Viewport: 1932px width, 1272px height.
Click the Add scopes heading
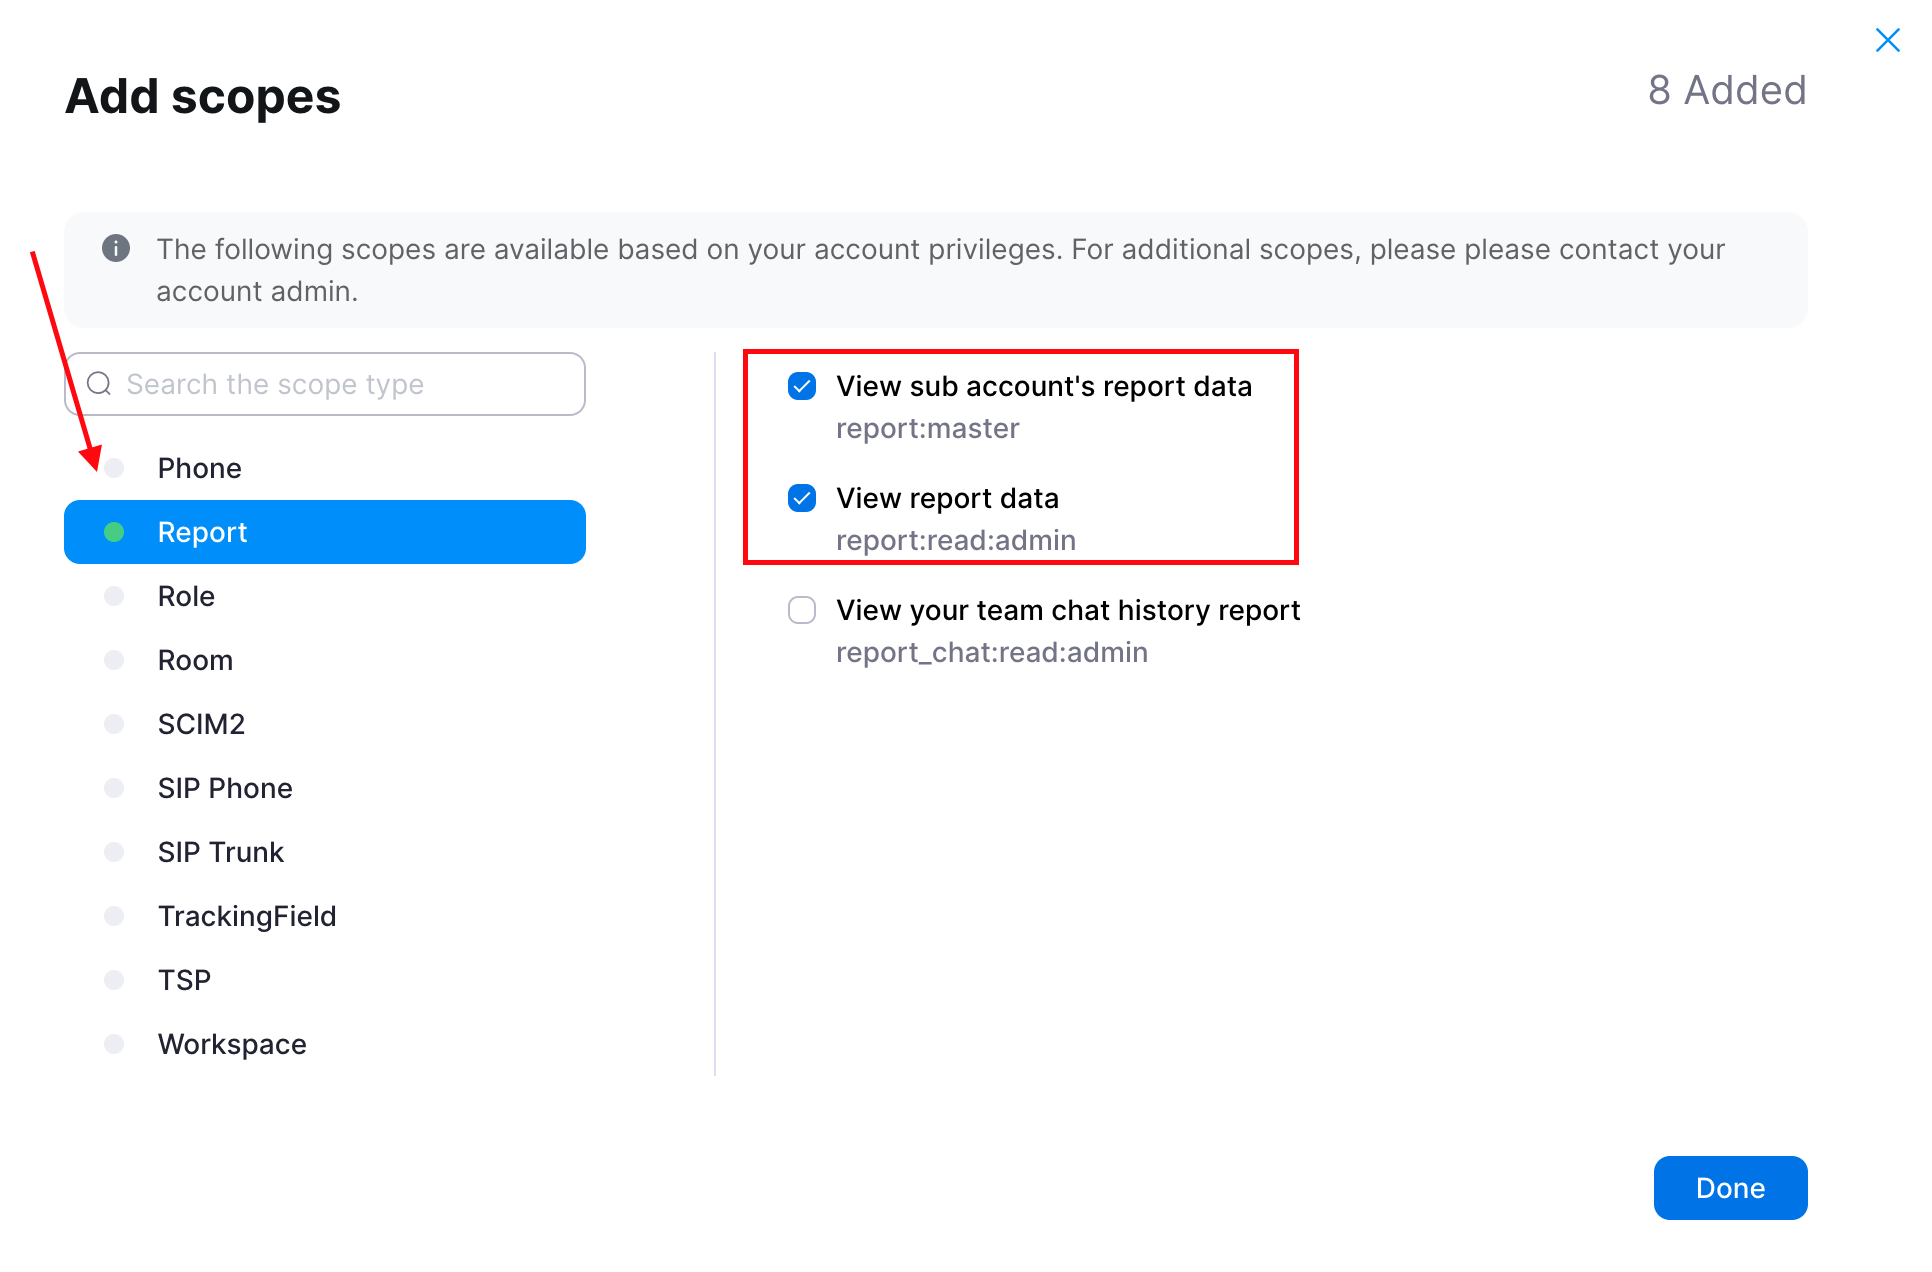[x=203, y=97]
